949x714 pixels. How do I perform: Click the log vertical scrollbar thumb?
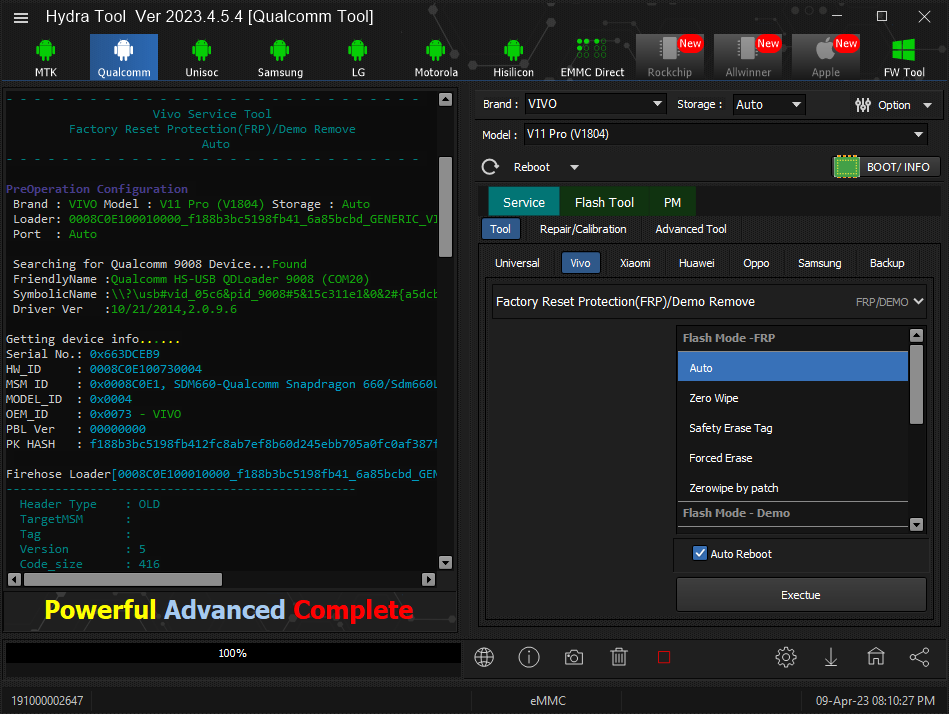[x=445, y=207]
